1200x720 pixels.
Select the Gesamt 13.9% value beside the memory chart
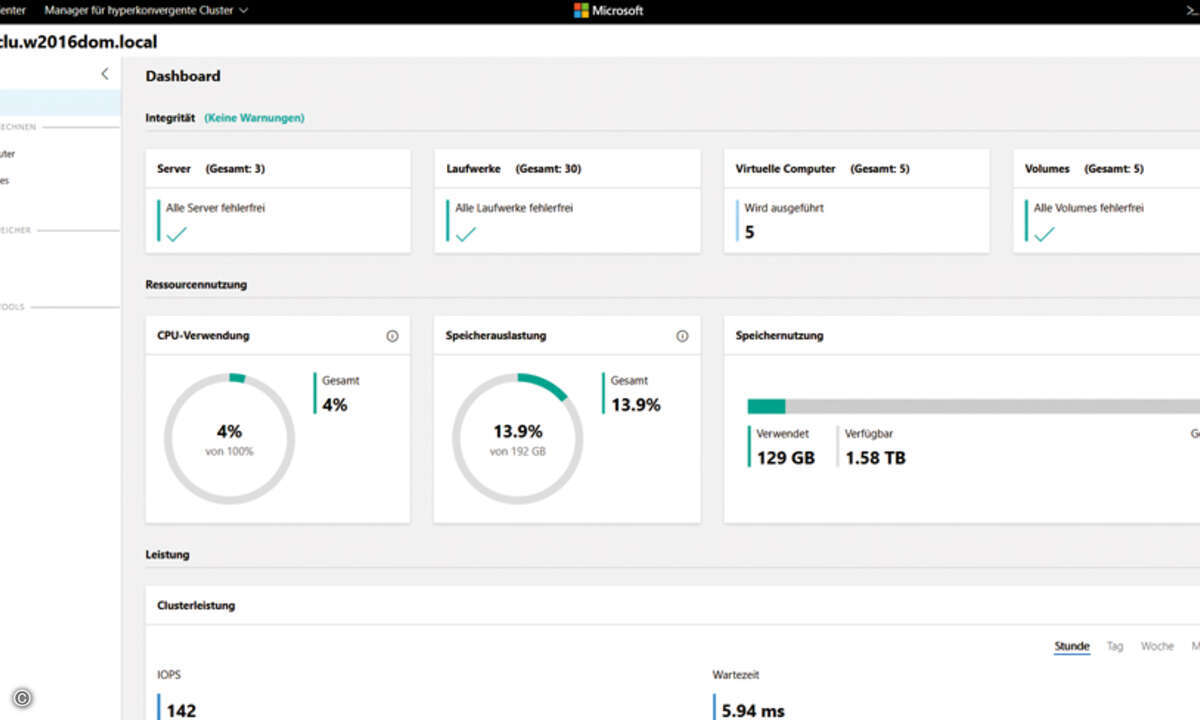pos(633,394)
